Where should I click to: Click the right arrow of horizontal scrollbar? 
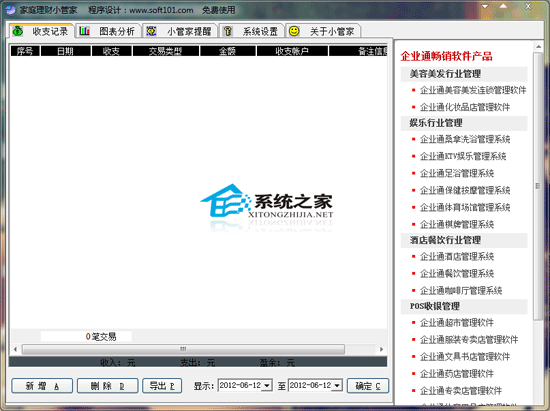[x=381, y=349]
